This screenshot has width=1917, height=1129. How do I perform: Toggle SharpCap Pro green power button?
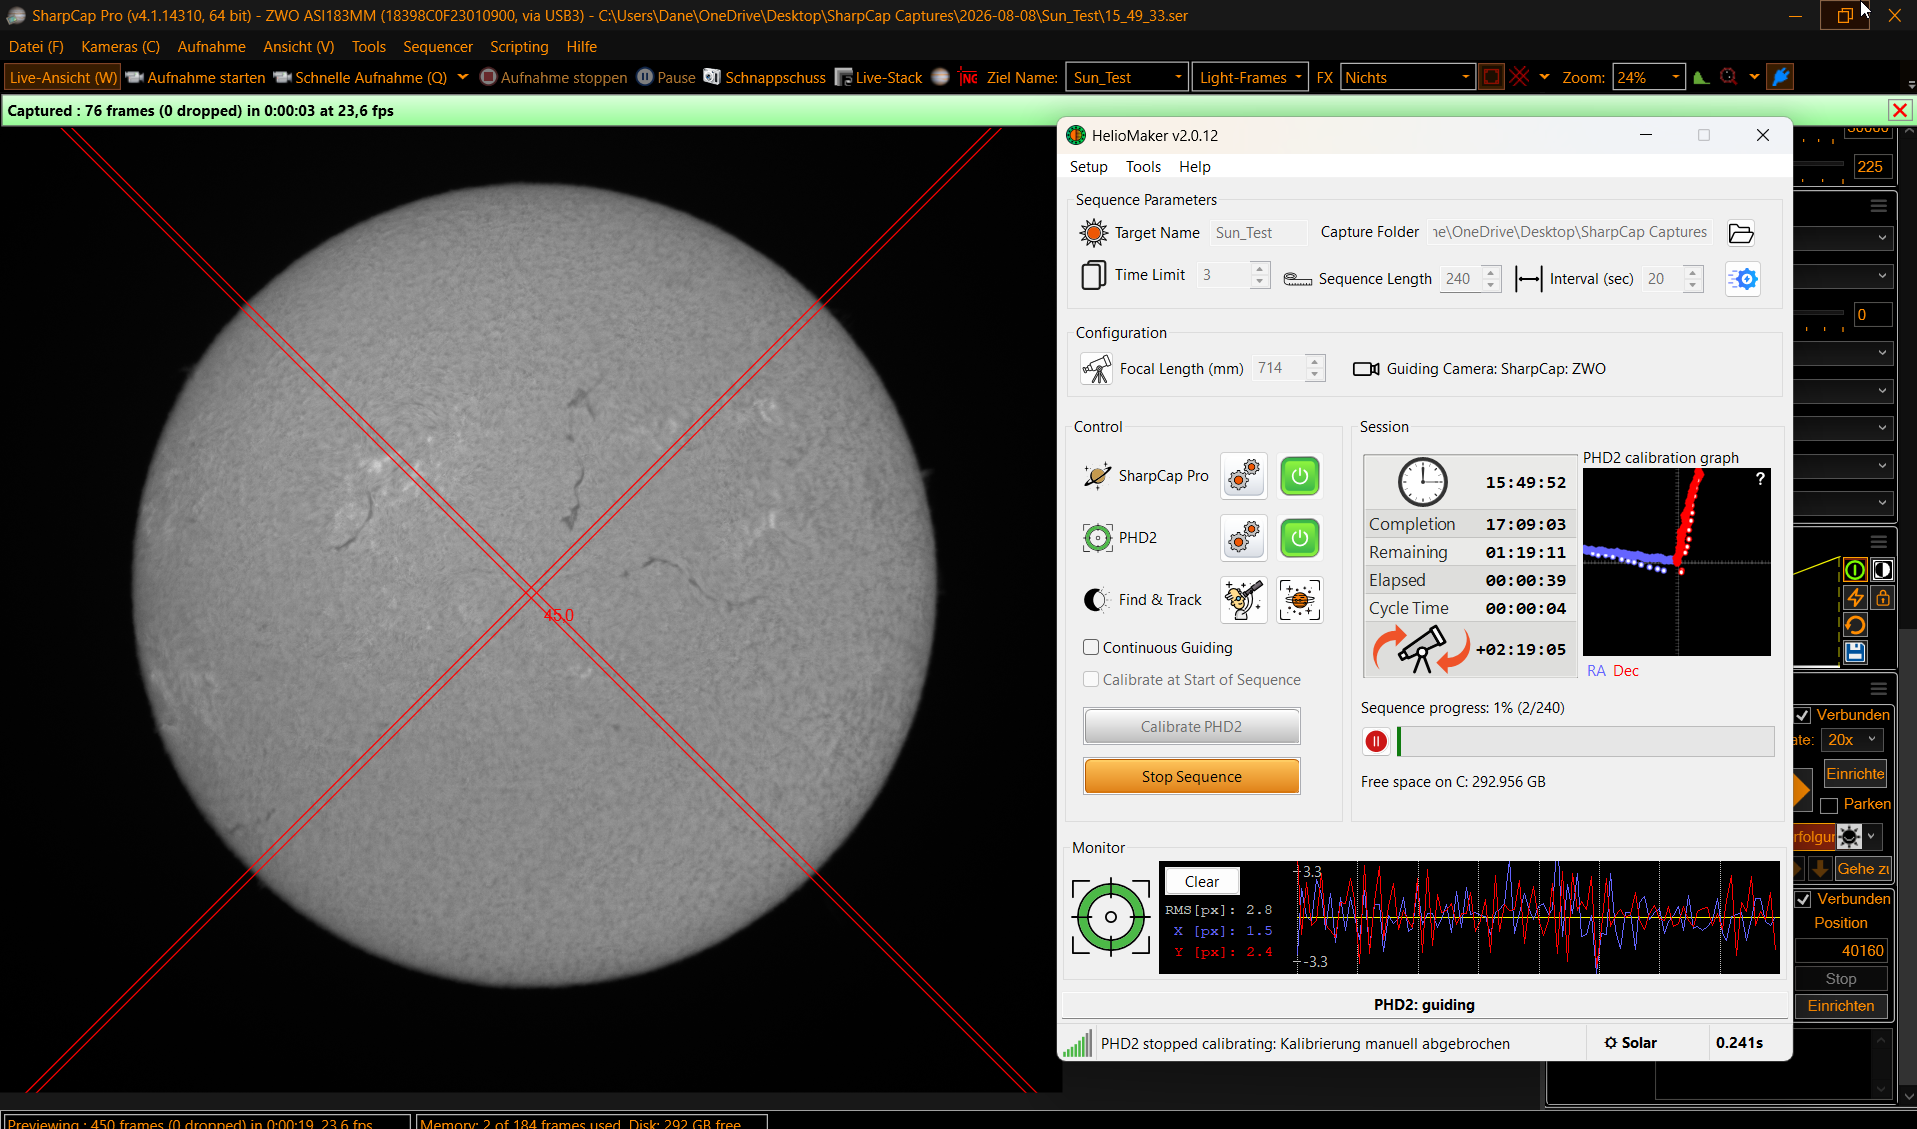1300,476
